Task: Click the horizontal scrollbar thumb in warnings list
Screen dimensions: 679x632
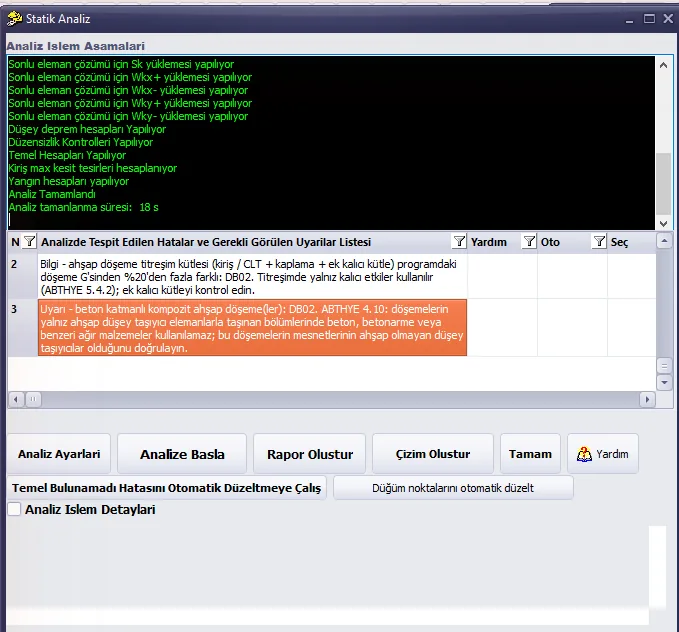Action: tap(33, 399)
